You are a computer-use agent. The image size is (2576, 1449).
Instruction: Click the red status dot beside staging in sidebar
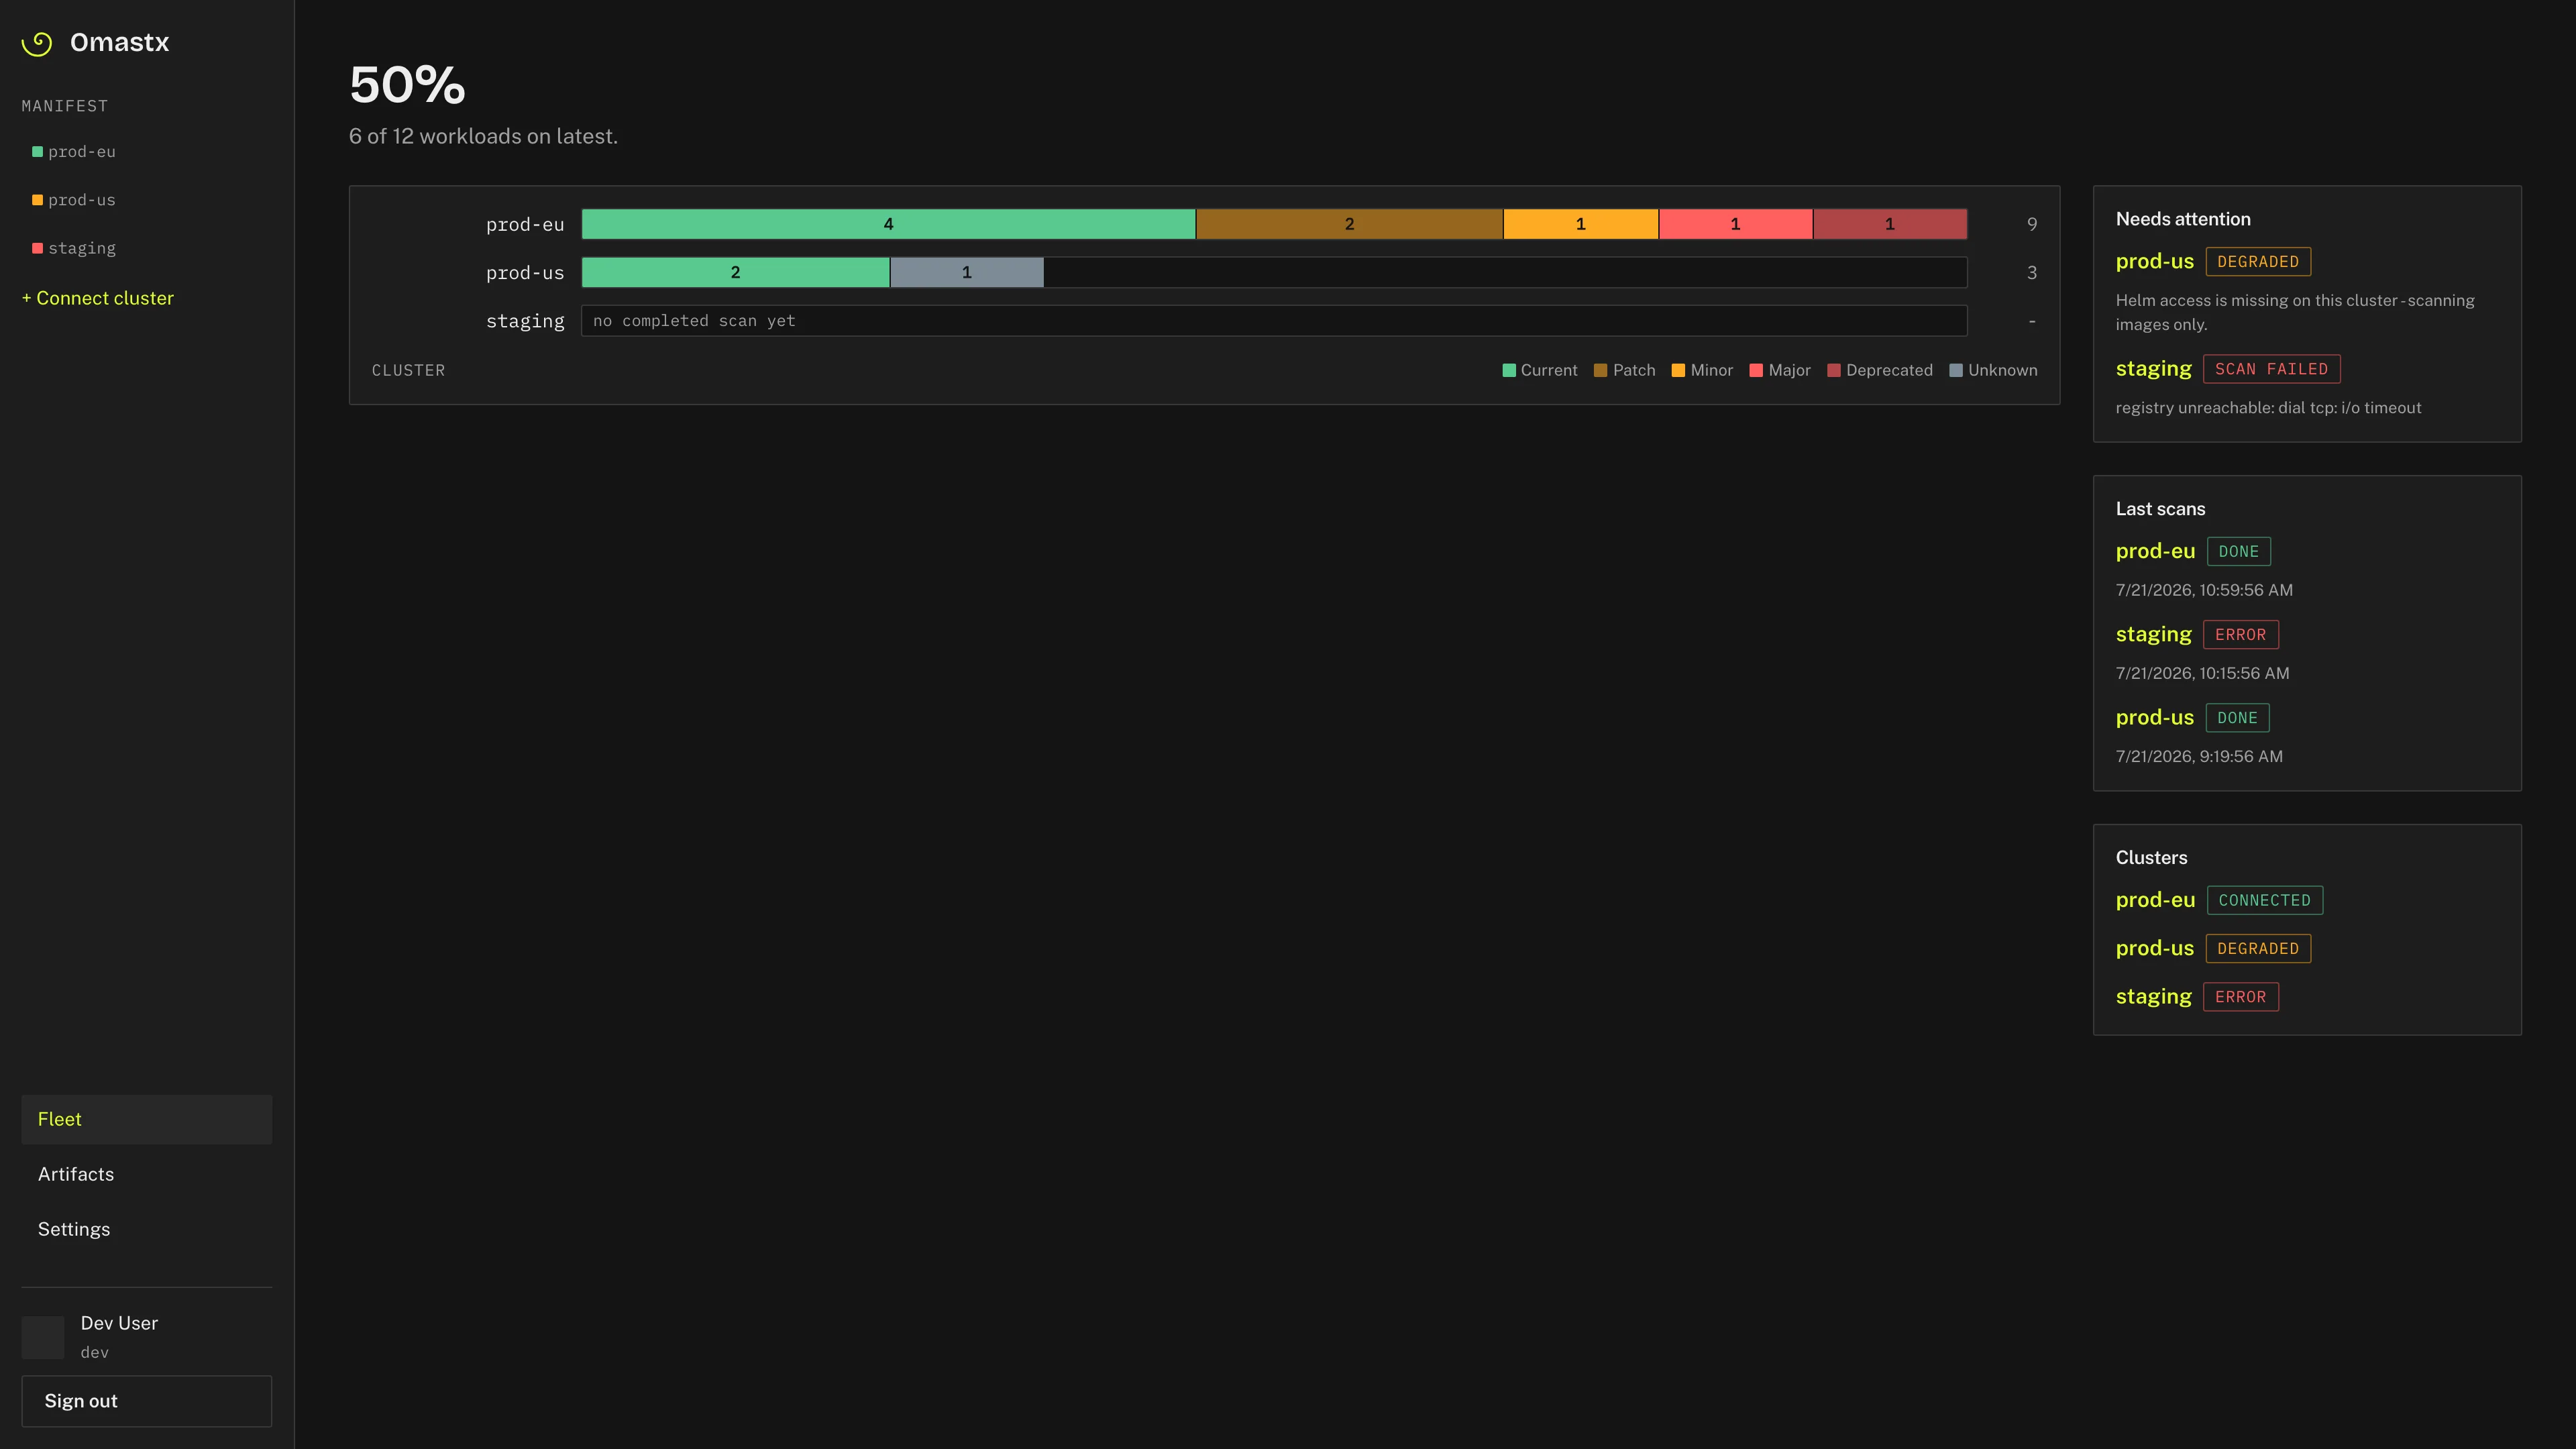pyautogui.click(x=37, y=248)
